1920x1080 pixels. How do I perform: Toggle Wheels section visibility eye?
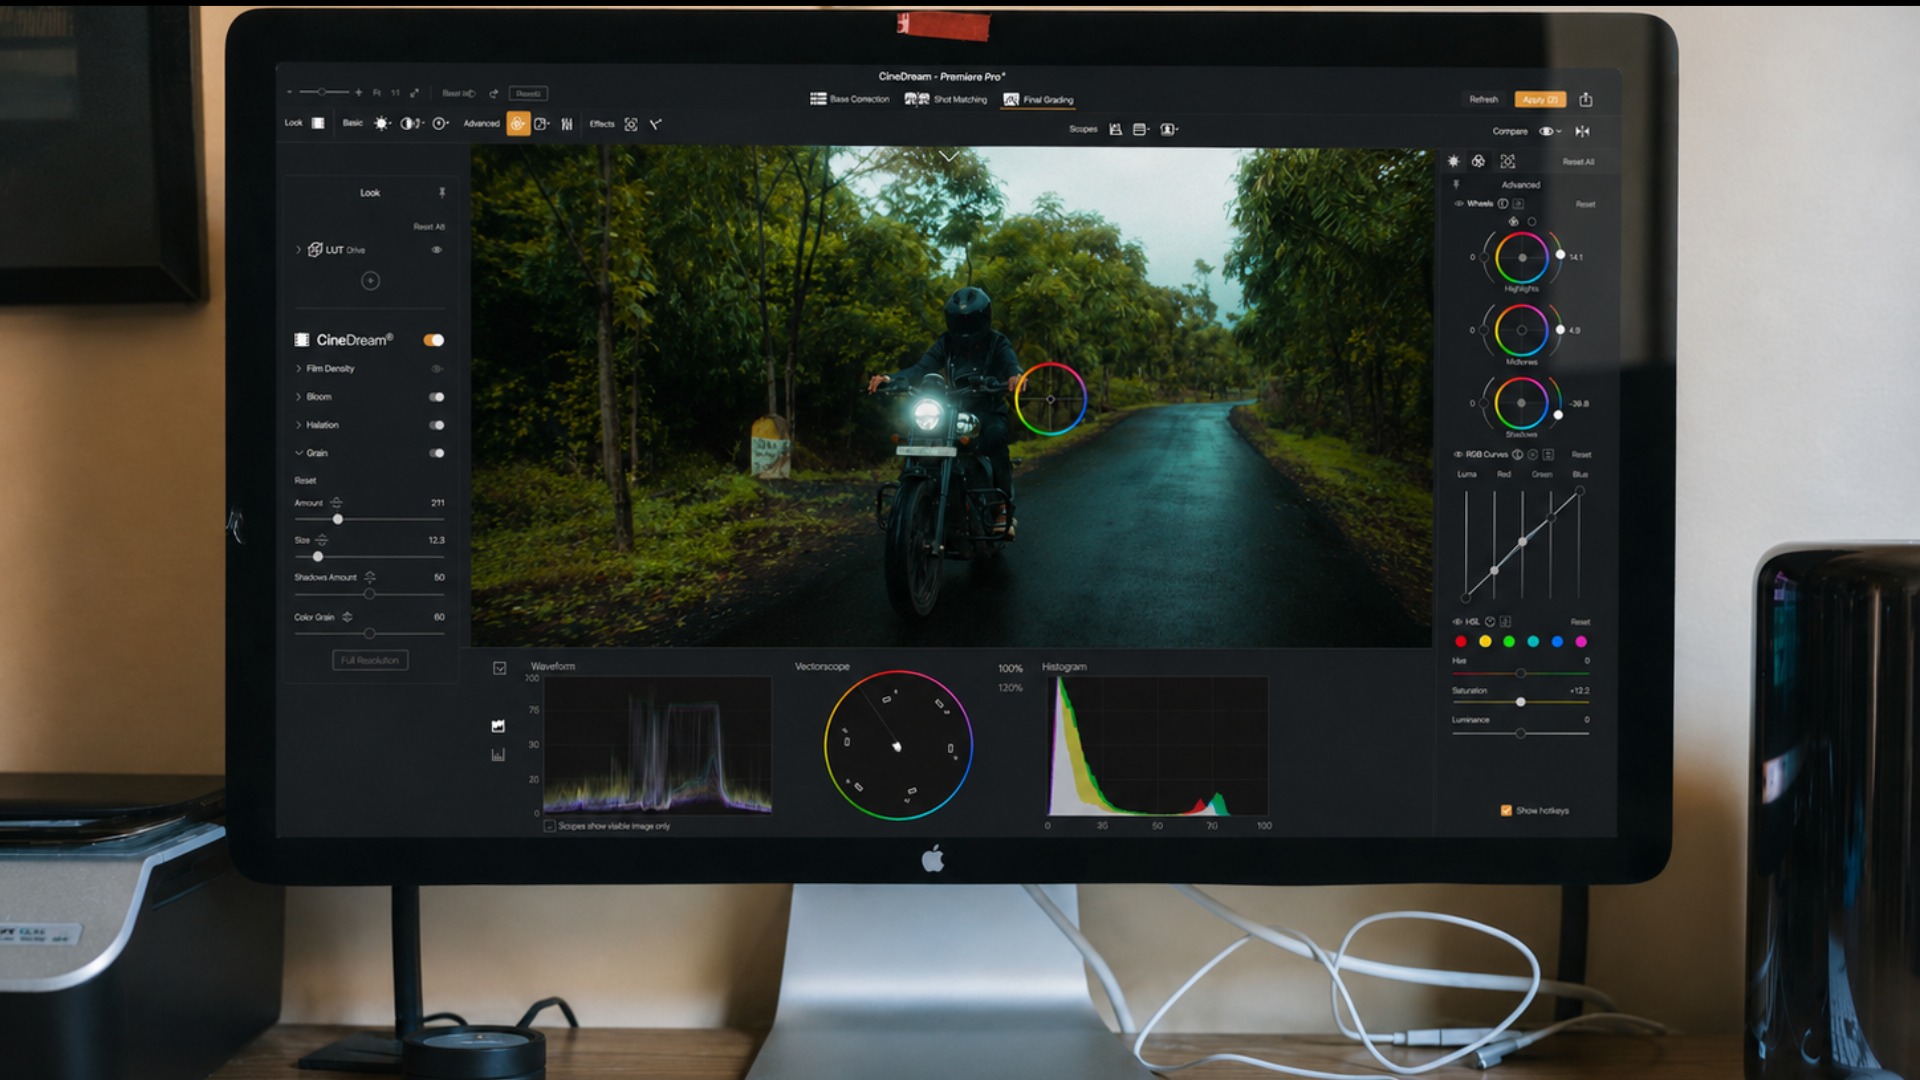(1459, 204)
